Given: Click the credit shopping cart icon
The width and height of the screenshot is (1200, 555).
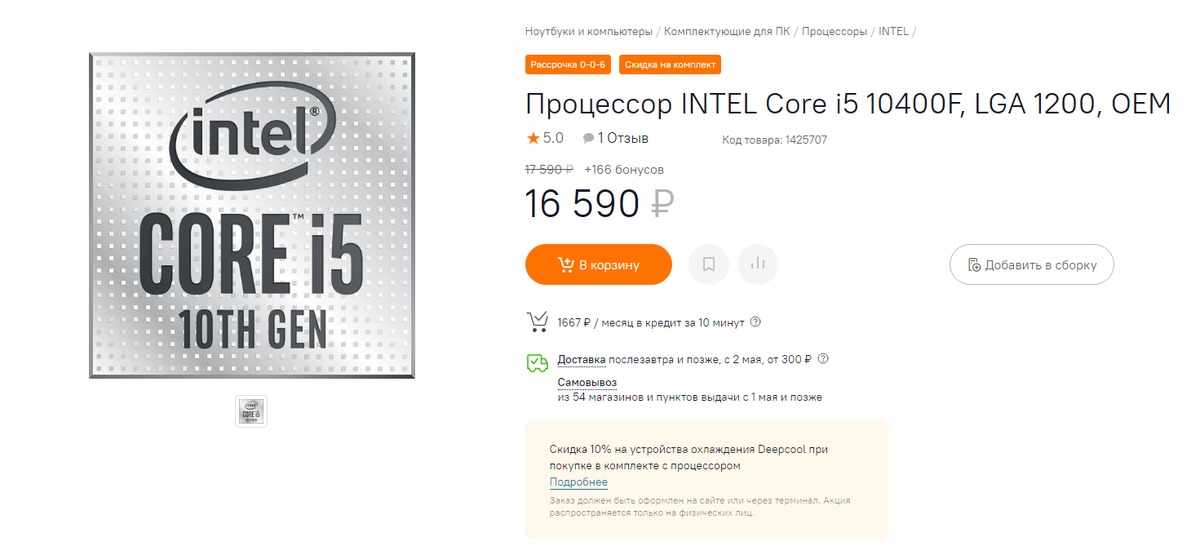Looking at the screenshot, I should pyautogui.click(x=537, y=322).
